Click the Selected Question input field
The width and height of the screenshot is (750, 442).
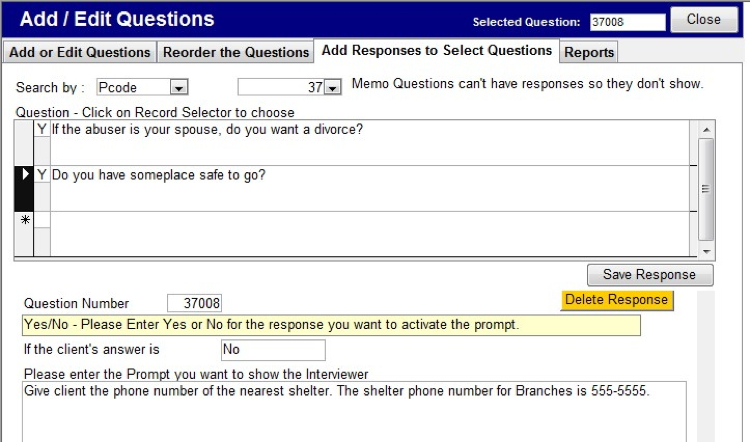[627, 22]
